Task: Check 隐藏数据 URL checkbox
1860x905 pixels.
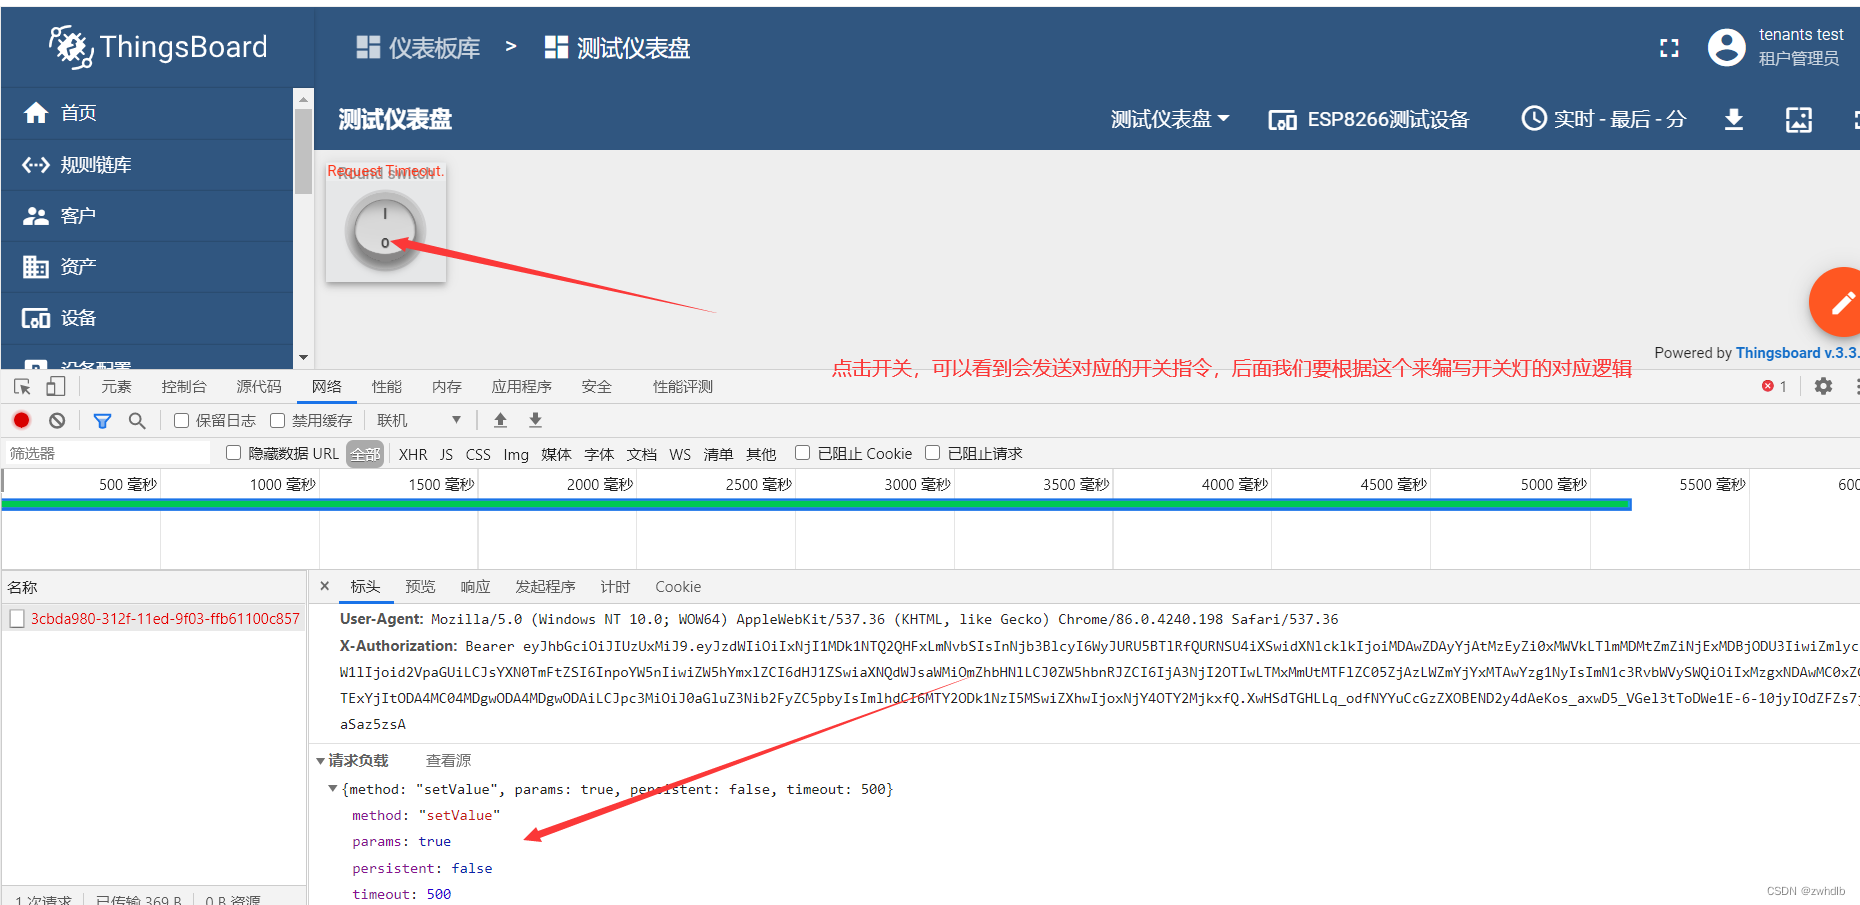Action: coord(234,453)
